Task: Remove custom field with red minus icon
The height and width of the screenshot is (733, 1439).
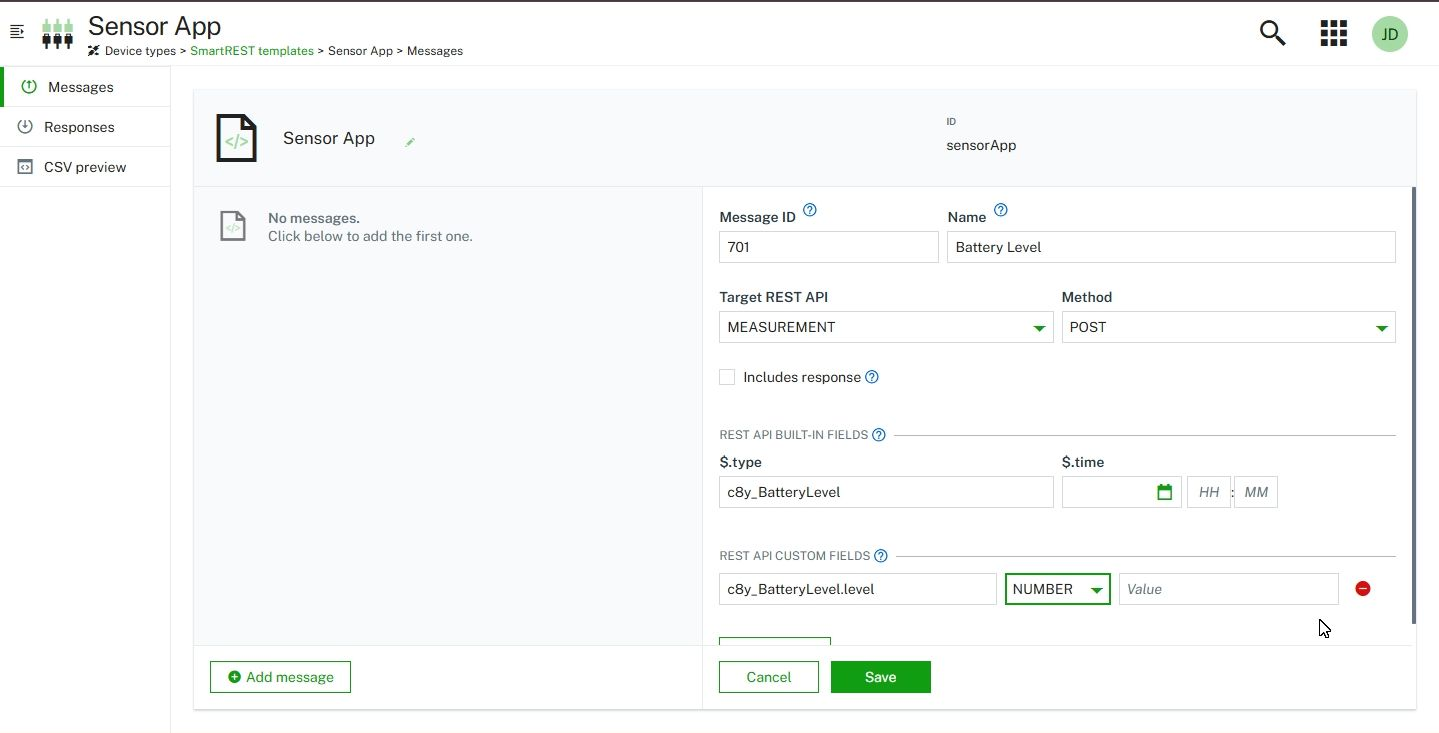Action: (x=1362, y=589)
